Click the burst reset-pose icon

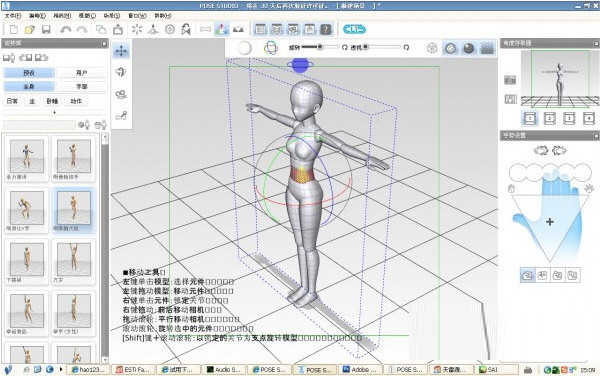(x=137, y=29)
